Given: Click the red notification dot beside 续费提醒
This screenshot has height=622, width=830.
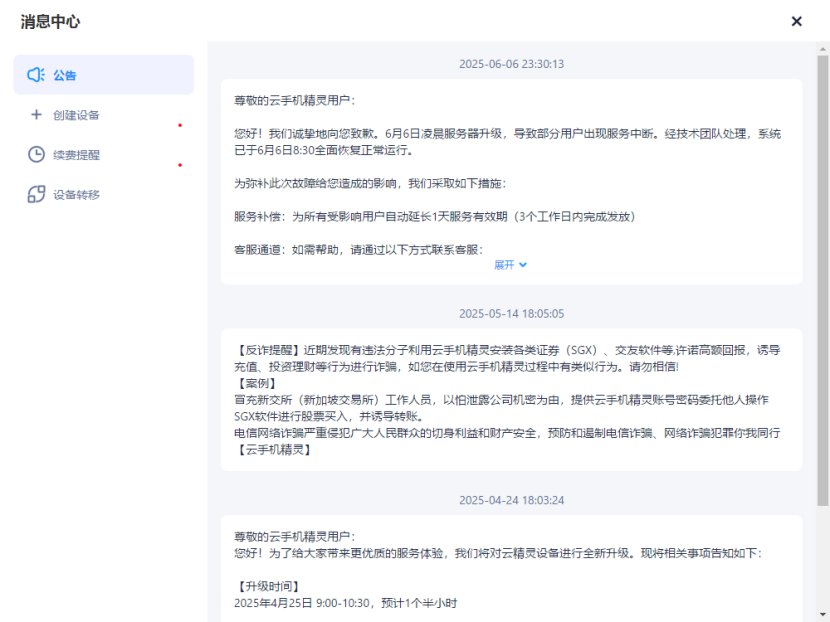Looking at the screenshot, I should tap(180, 165).
